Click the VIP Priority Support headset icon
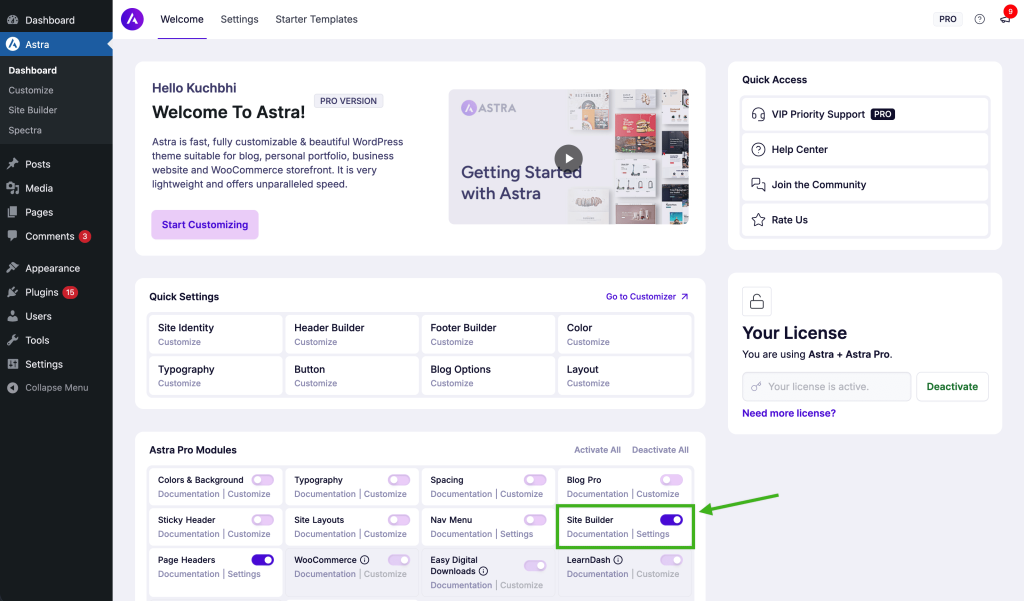The width and height of the screenshot is (1024, 601). pyautogui.click(x=758, y=113)
